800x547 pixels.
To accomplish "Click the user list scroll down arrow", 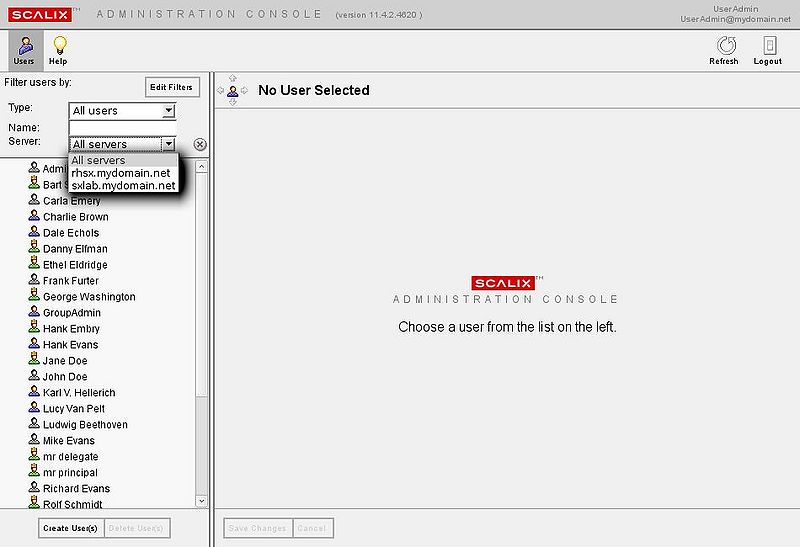I will click(x=201, y=501).
